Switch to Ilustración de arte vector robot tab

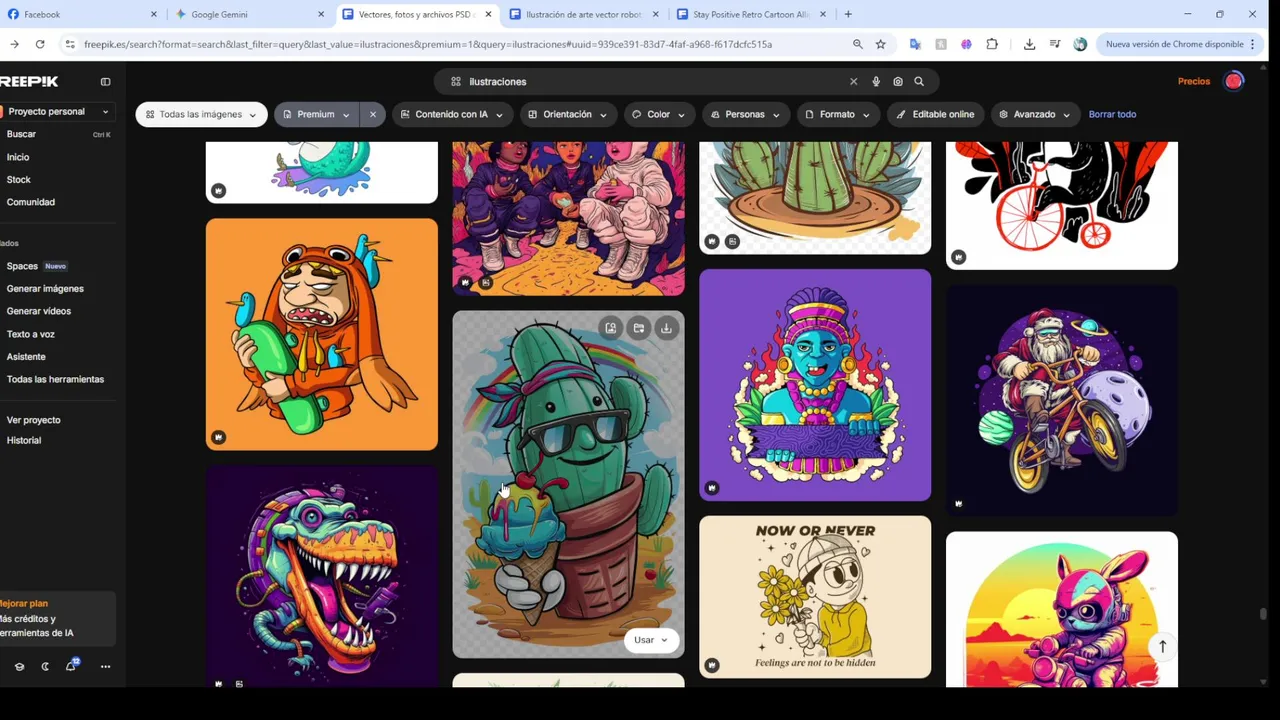pos(585,14)
